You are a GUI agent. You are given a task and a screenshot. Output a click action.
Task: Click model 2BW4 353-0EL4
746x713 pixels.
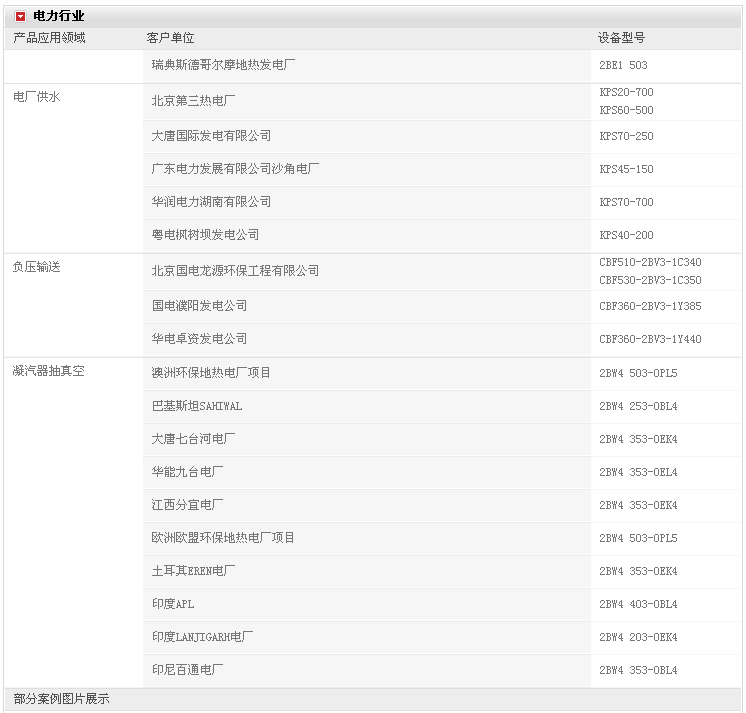(638, 472)
